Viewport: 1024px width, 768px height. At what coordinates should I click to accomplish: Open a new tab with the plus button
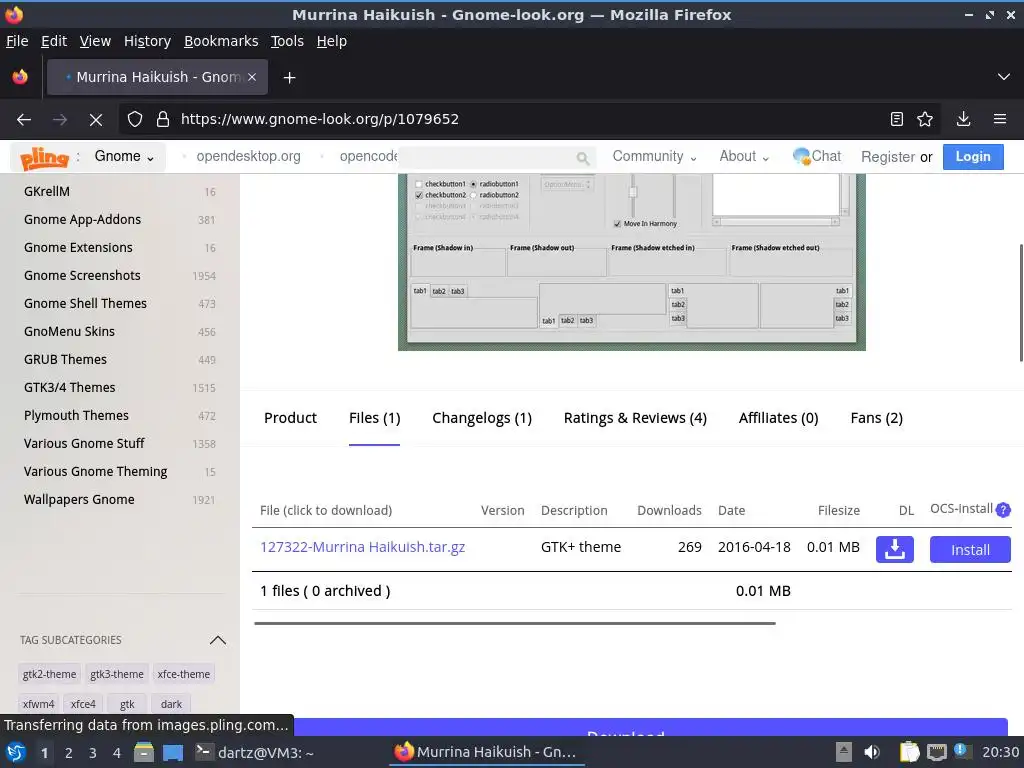(x=289, y=78)
